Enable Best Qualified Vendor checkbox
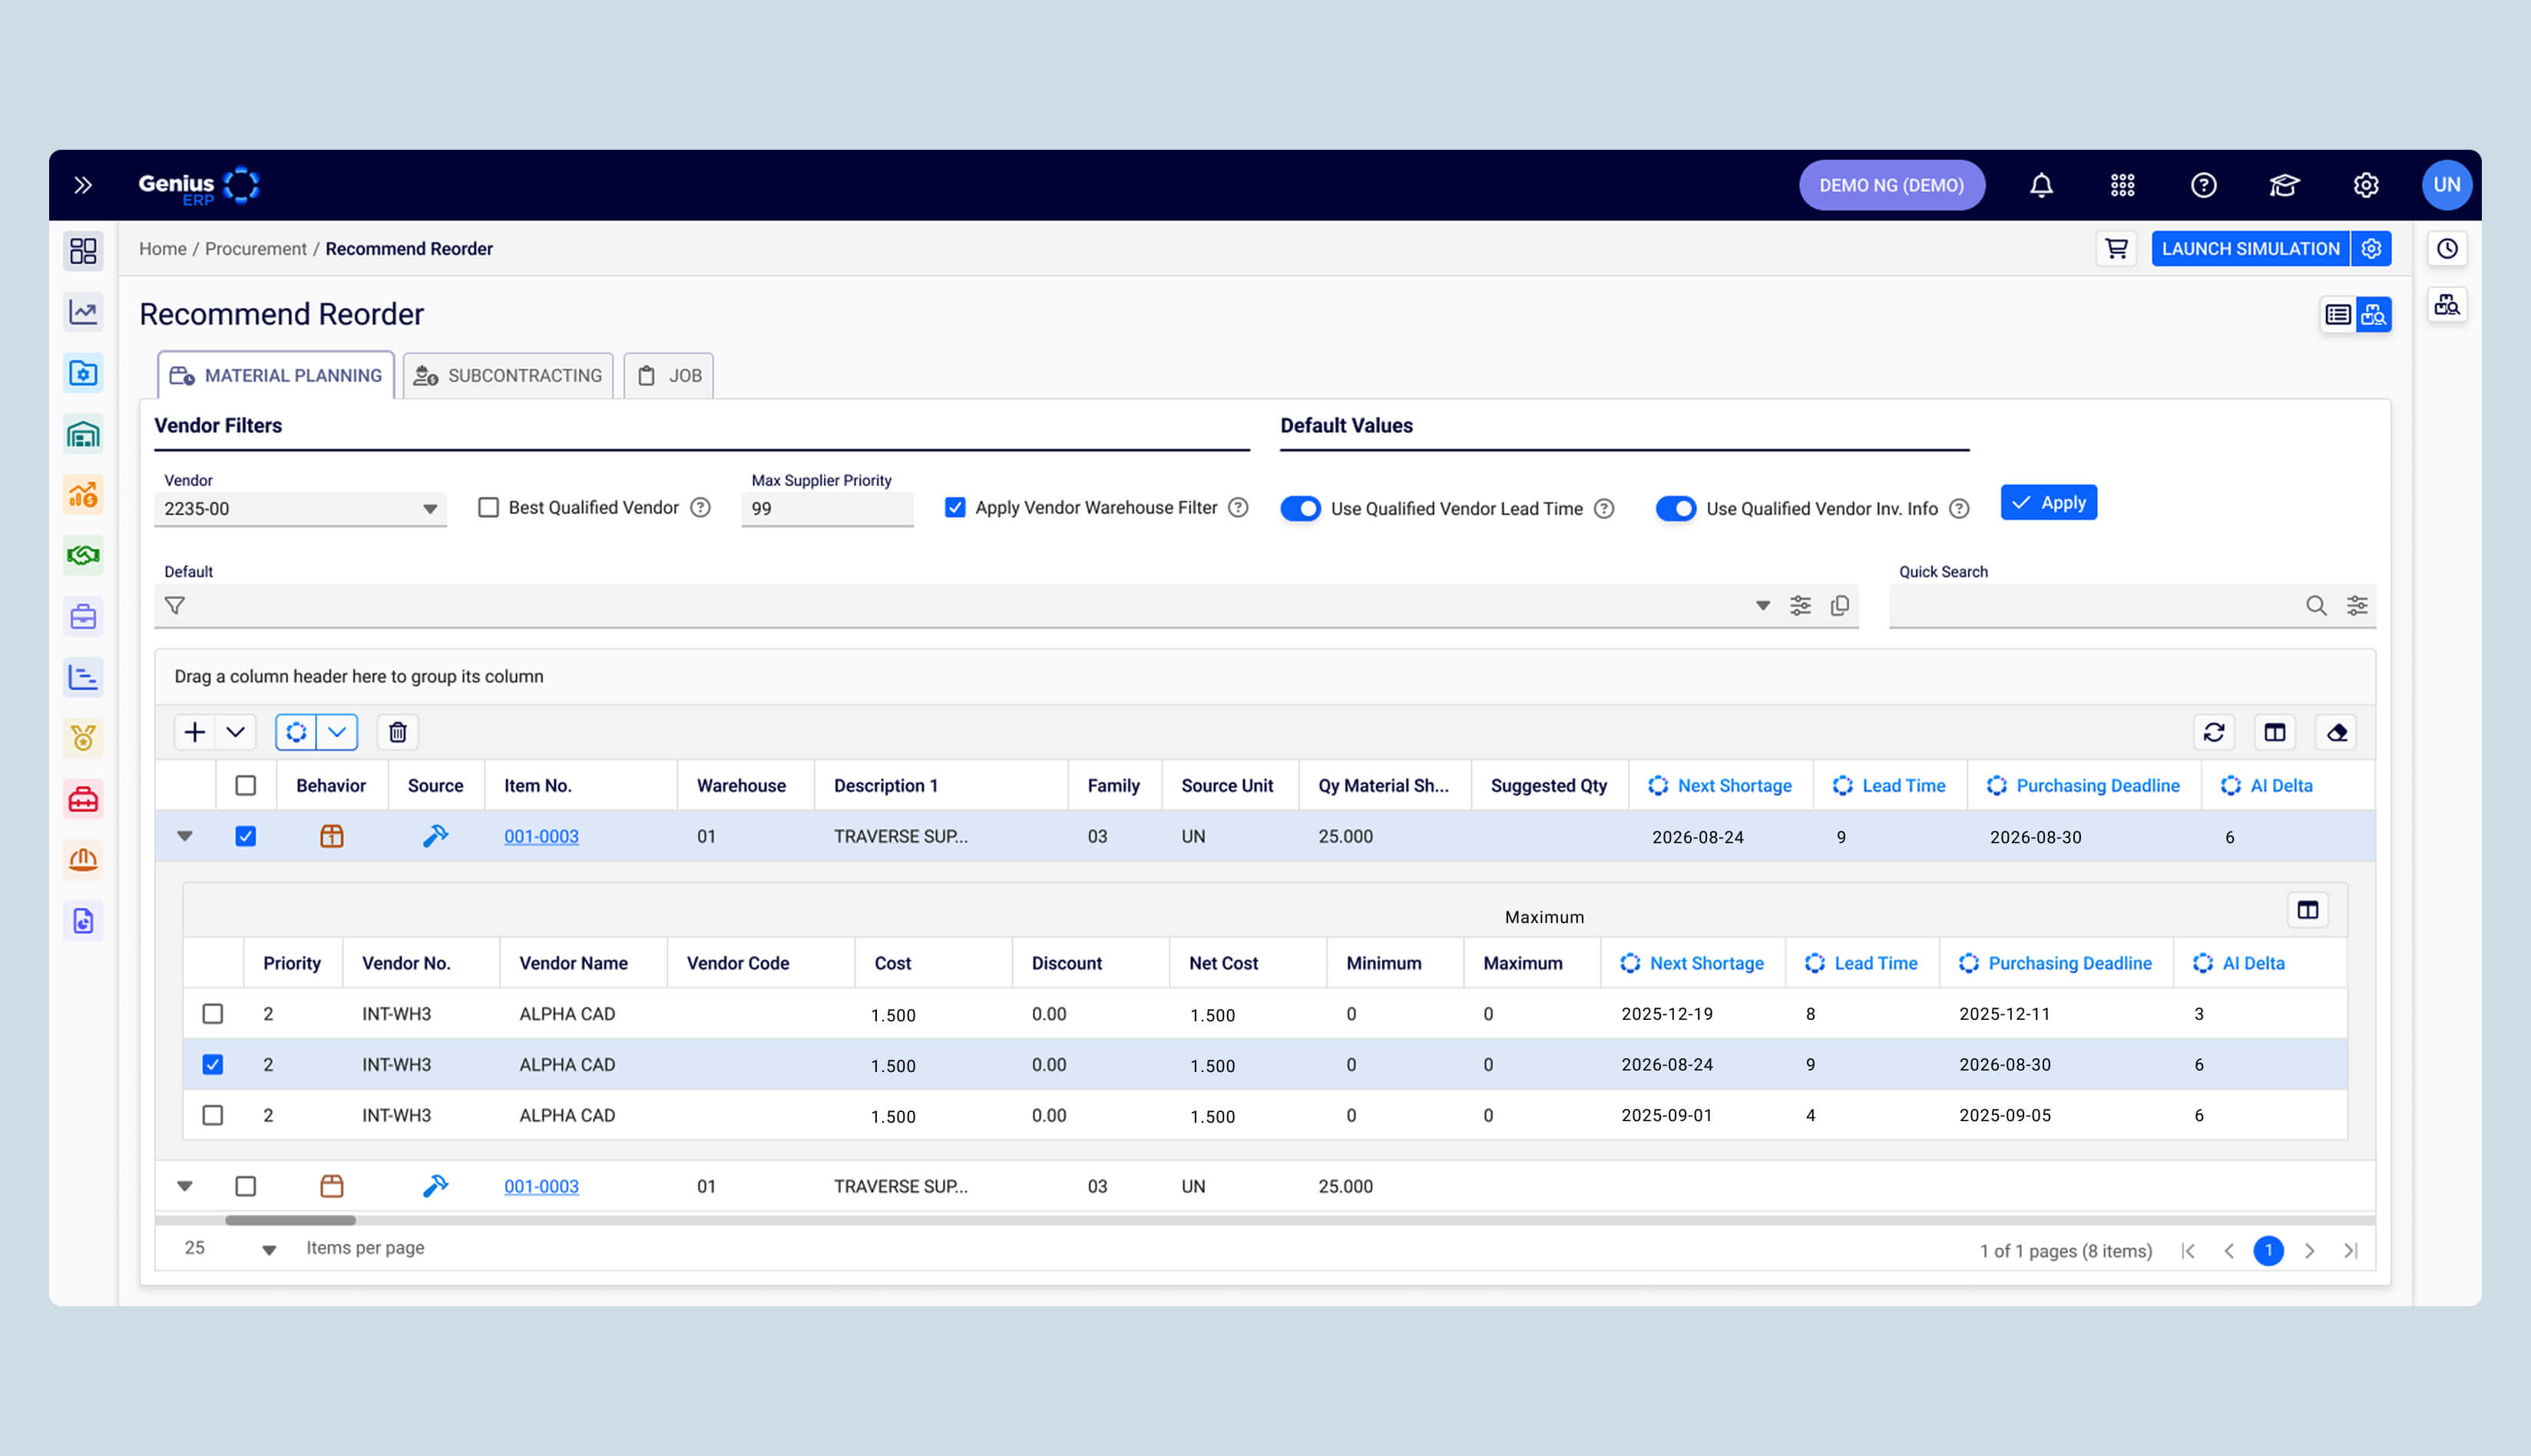Viewport: 2531px width, 1456px height. [488, 507]
